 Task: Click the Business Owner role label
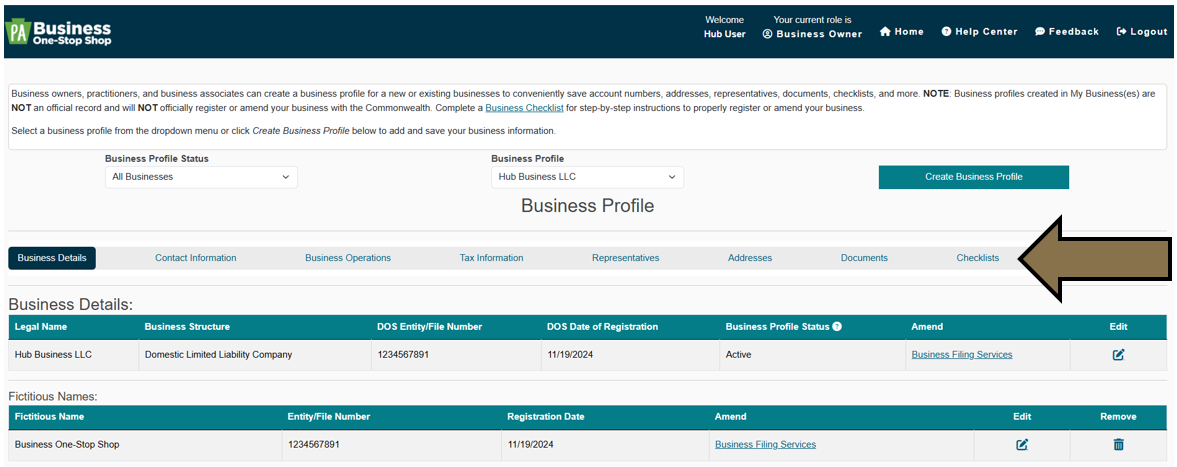tap(819, 34)
